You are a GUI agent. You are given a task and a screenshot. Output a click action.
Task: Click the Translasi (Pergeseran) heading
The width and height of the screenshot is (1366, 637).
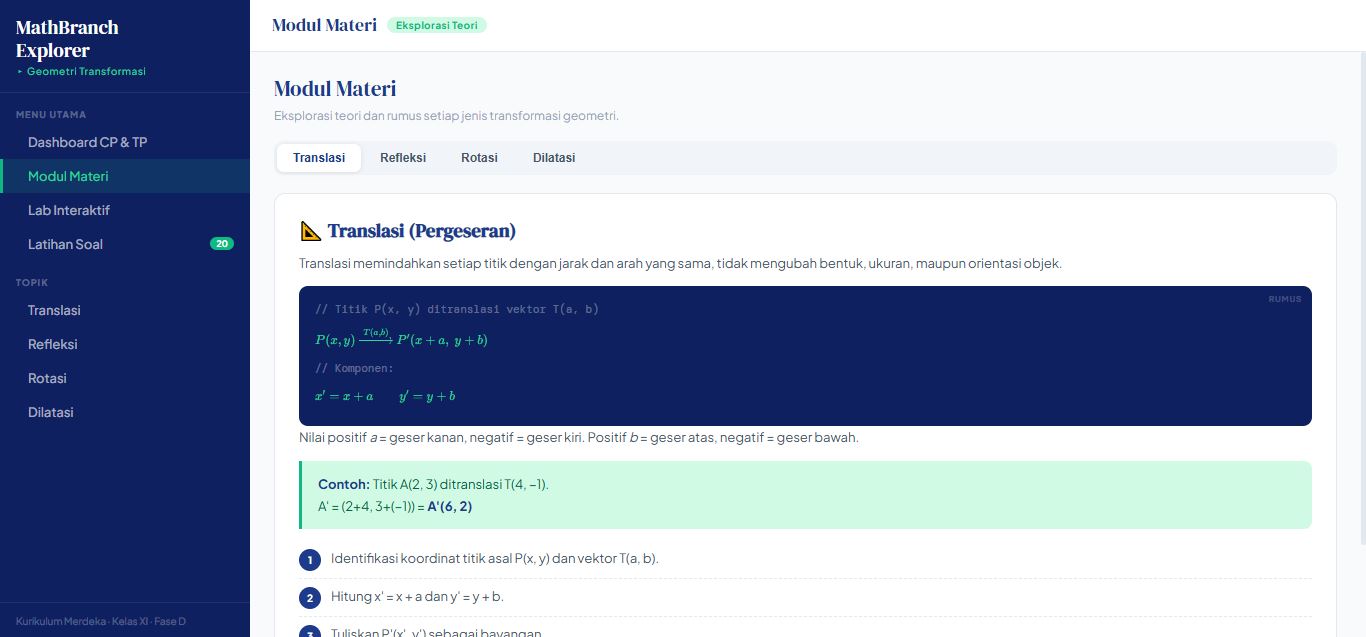tap(422, 231)
